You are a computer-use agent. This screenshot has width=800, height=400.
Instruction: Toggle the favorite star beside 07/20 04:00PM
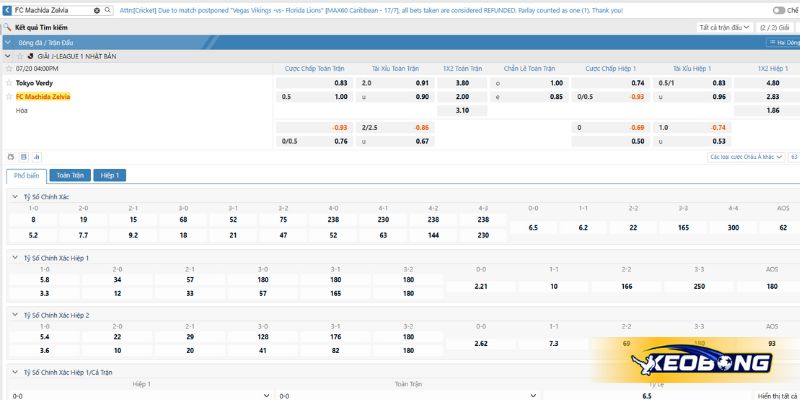(9, 69)
